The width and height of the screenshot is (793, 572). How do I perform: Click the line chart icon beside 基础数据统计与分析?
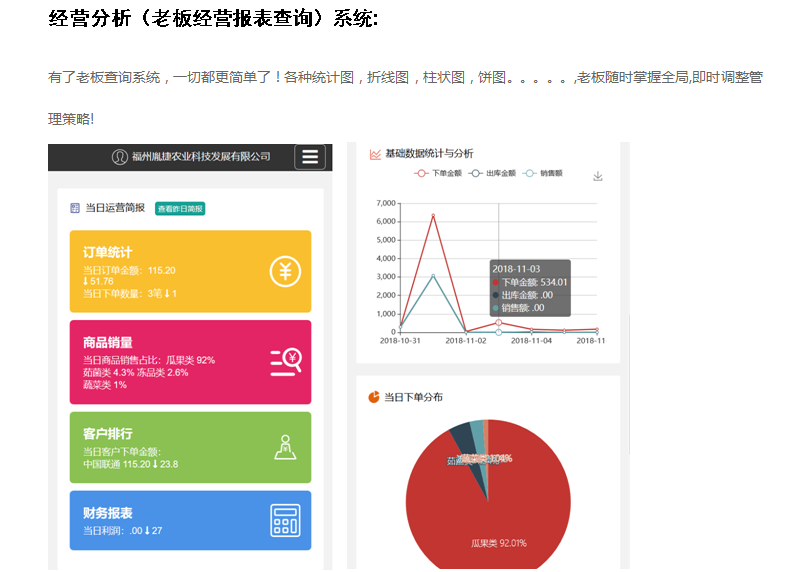(375, 154)
